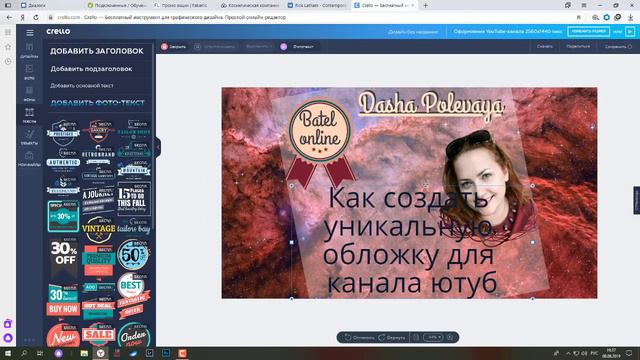
Task: Open browser downloads arrow icon
Action: pyautogui.click(x=631, y=18)
